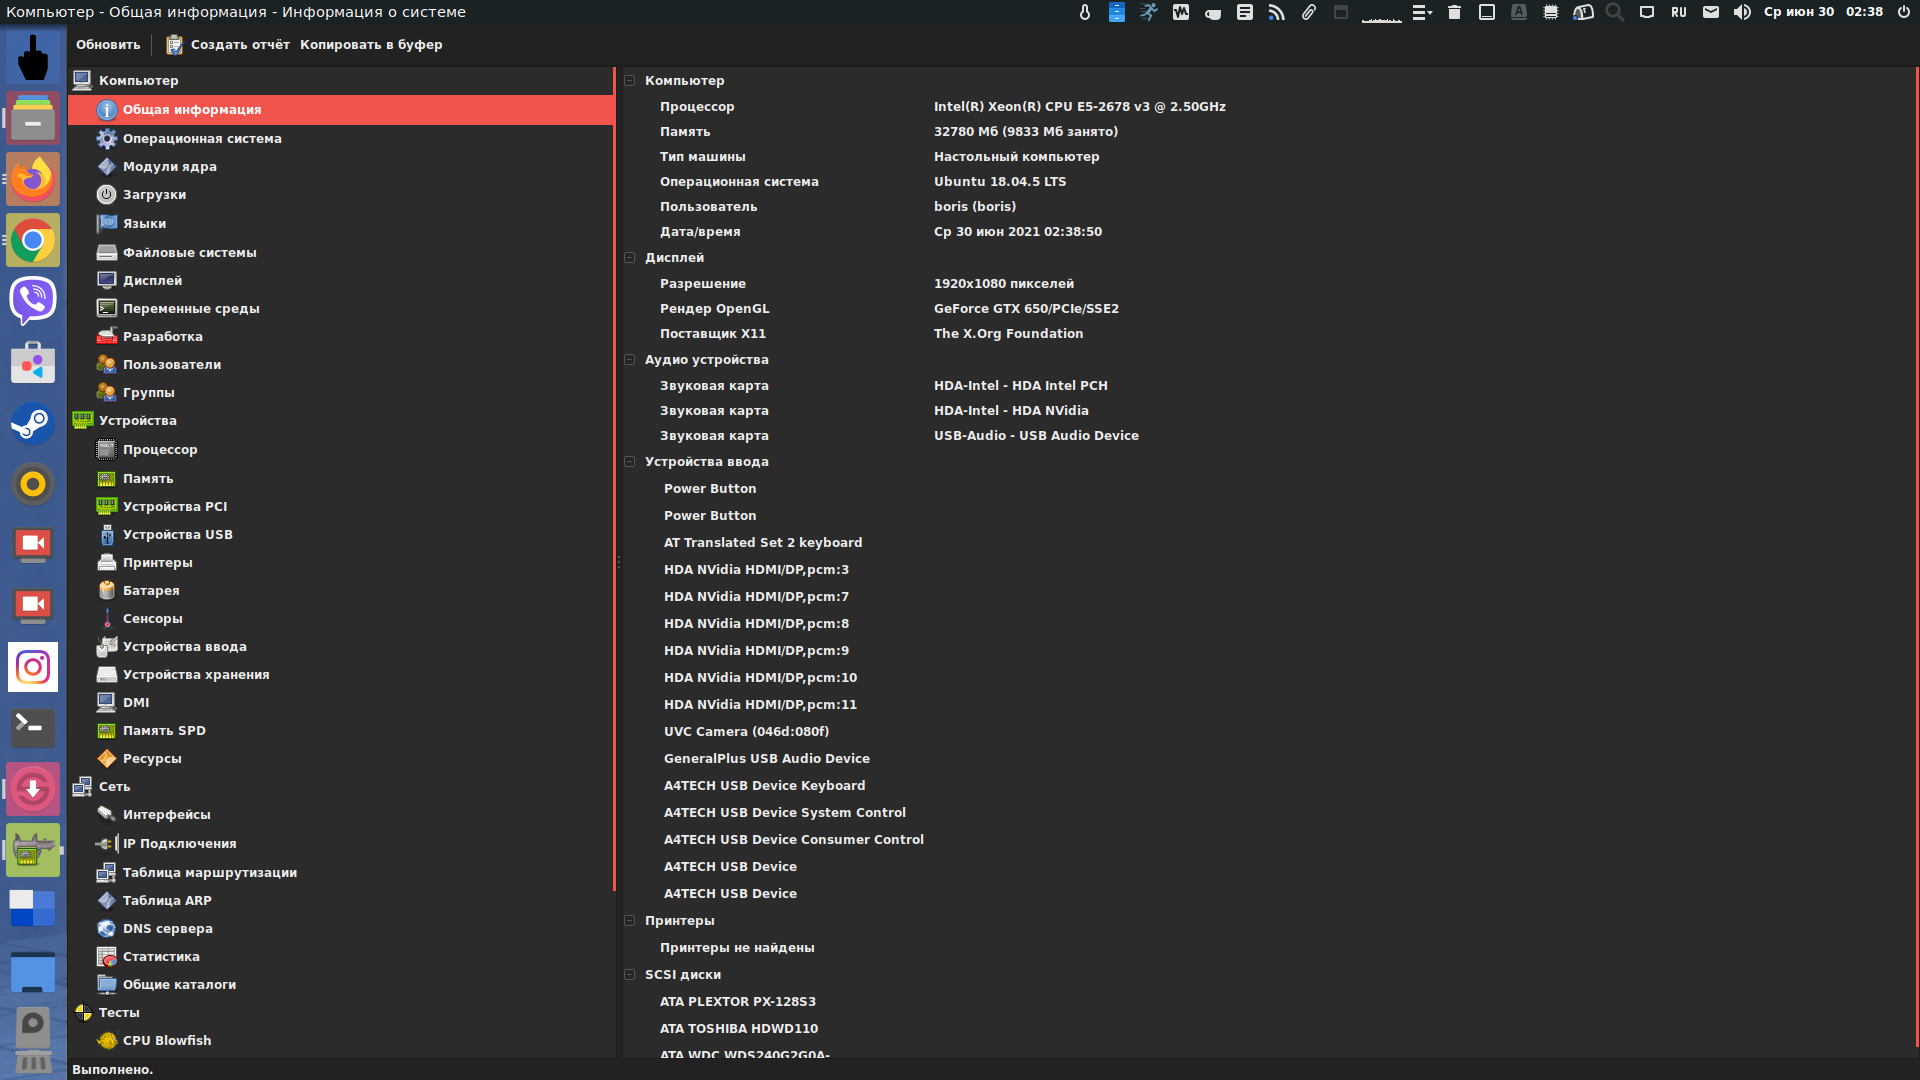Select the Battery icon in sidebar

[107, 591]
